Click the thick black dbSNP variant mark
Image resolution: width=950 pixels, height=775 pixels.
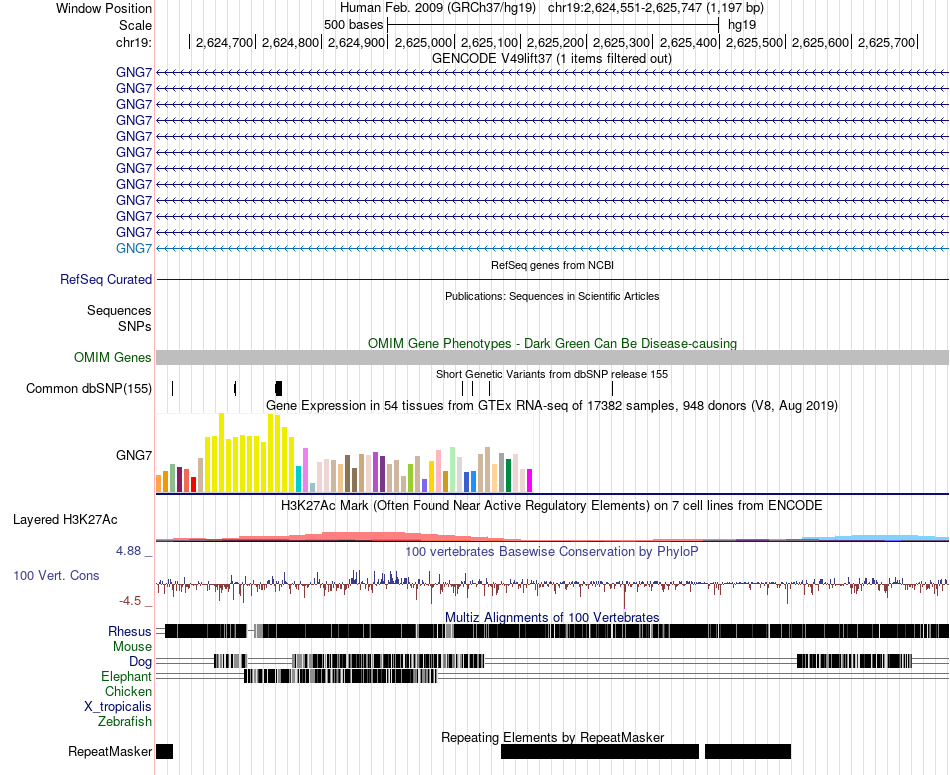tap(279, 388)
